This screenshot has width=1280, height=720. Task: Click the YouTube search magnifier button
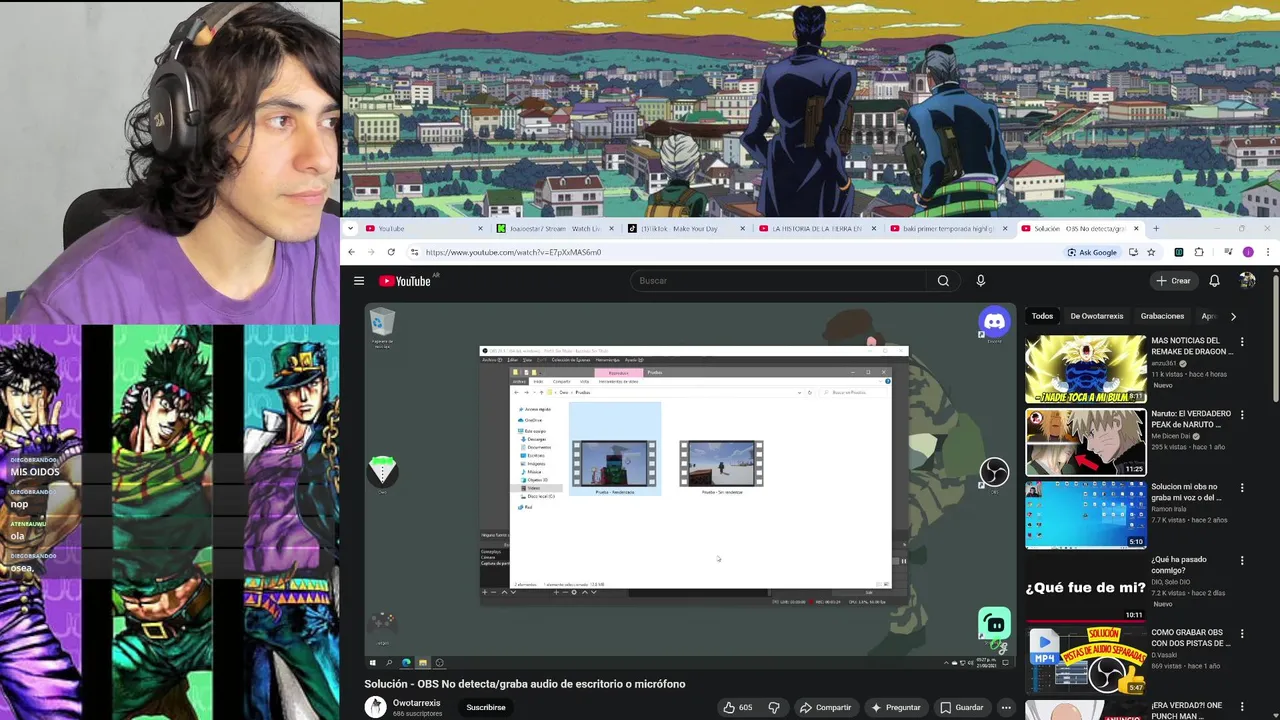pos(943,281)
